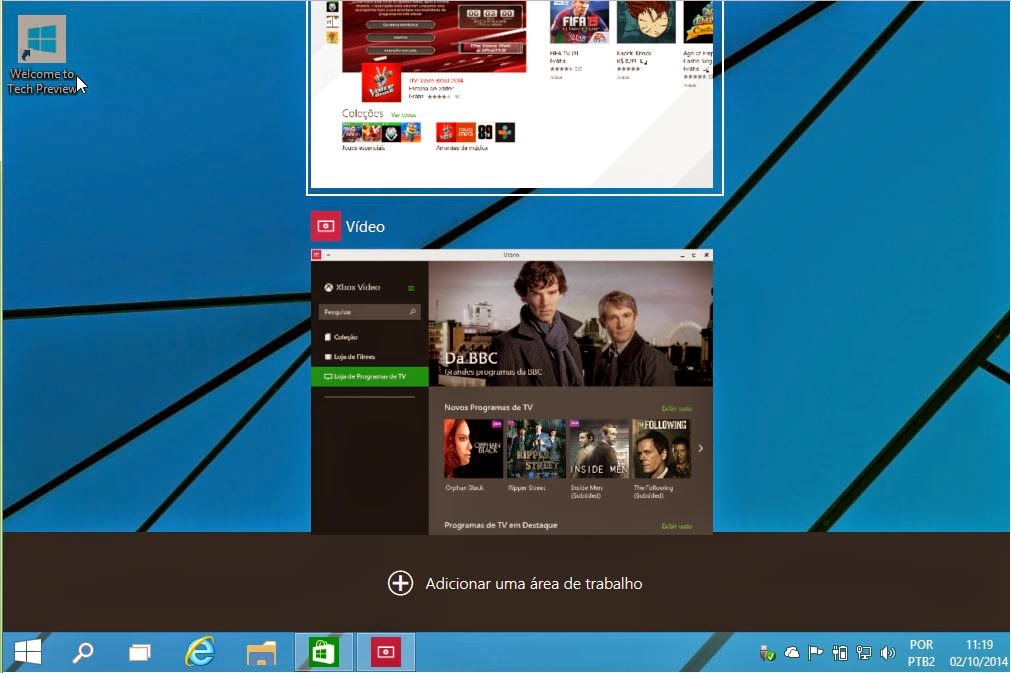Open the Start menu Windows logo
The width and height of the screenshot is (1011, 673).
[28, 652]
